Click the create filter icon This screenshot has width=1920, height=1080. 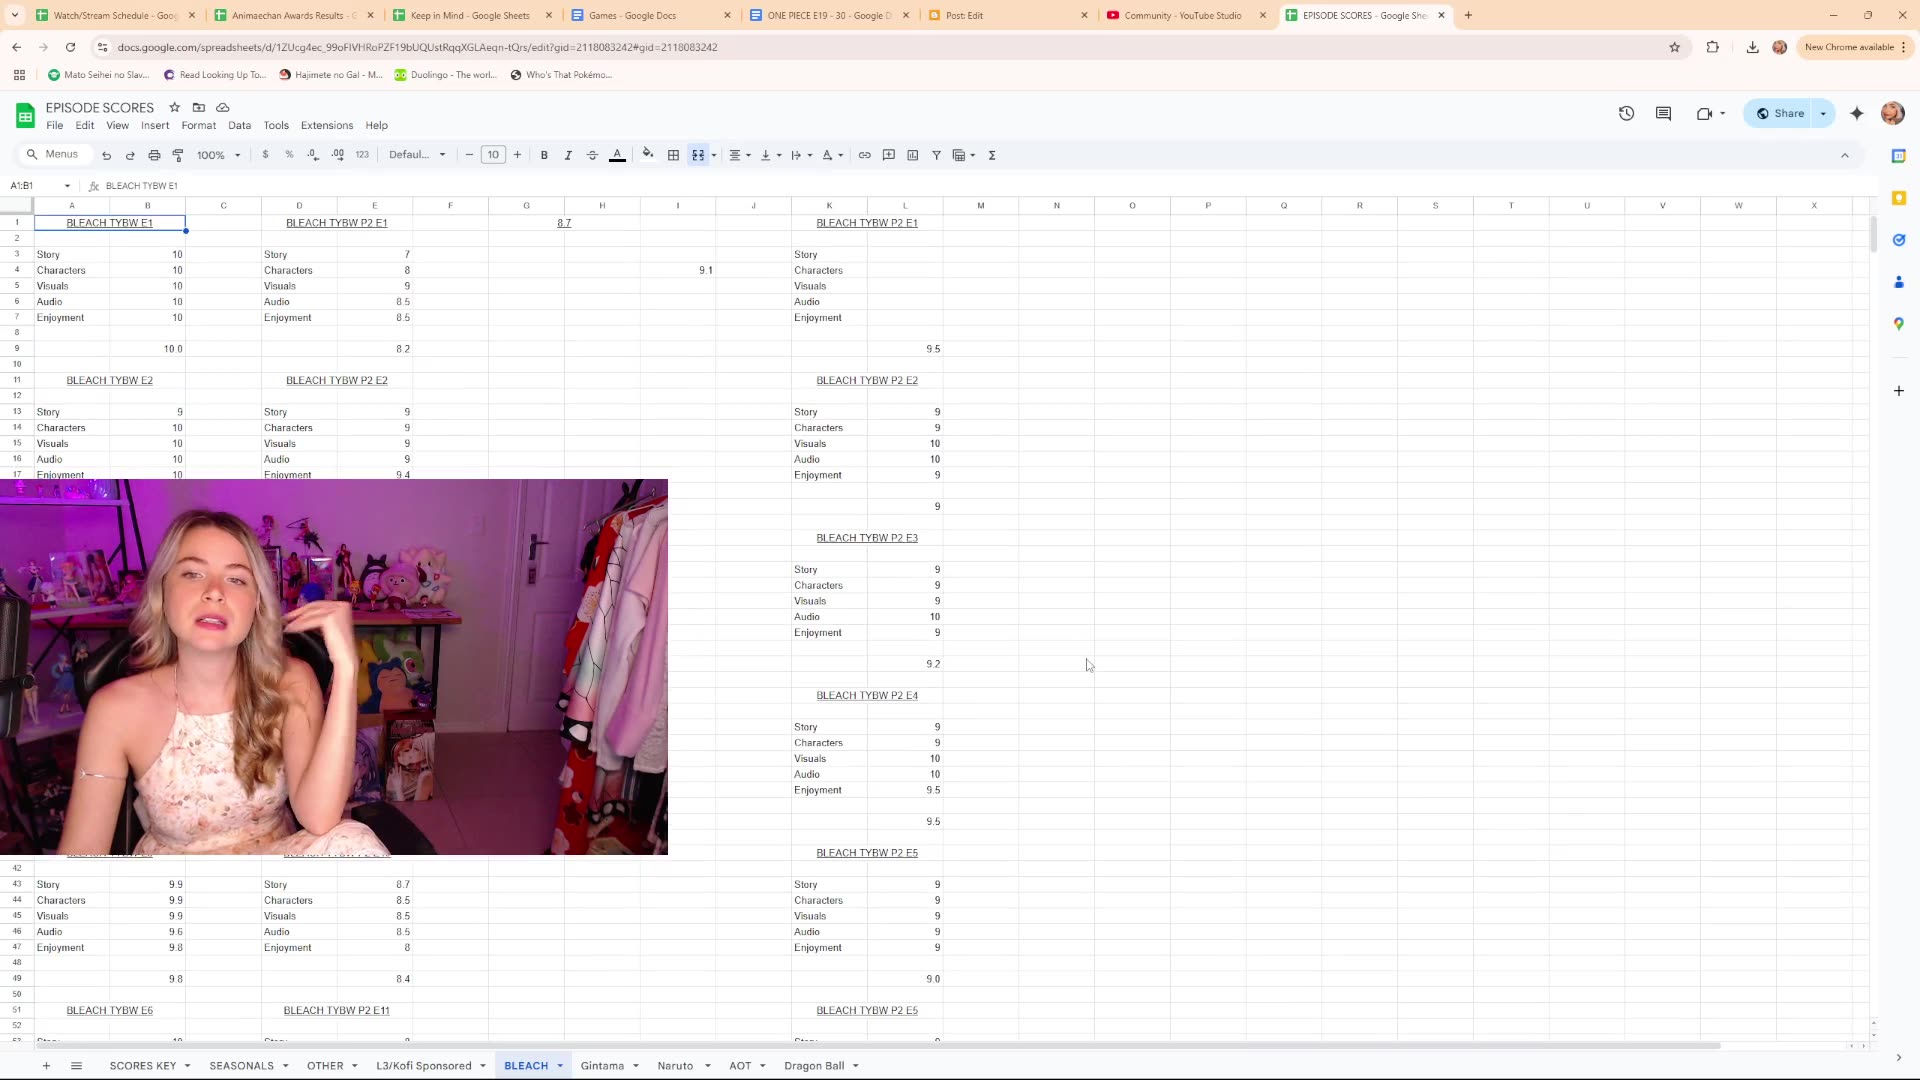[x=936, y=155]
